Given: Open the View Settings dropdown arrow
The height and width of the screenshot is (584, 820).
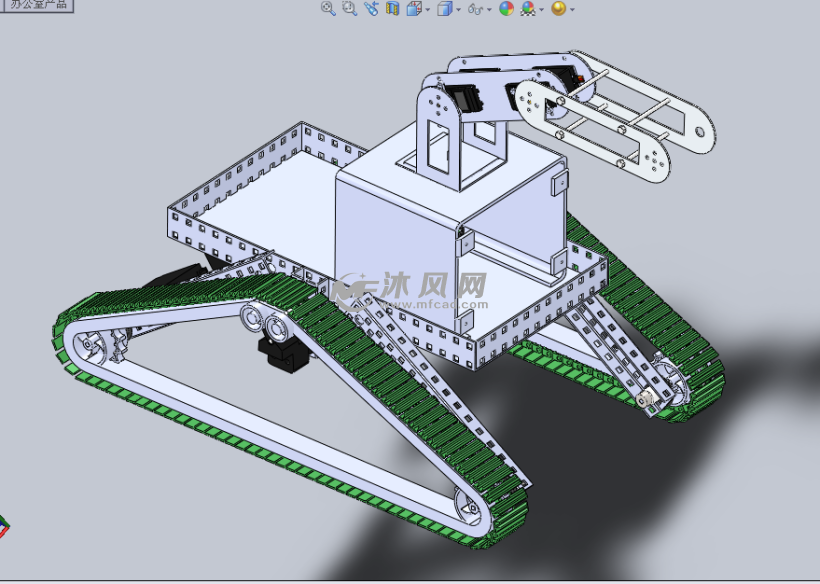Looking at the screenshot, I should click(x=571, y=10).
